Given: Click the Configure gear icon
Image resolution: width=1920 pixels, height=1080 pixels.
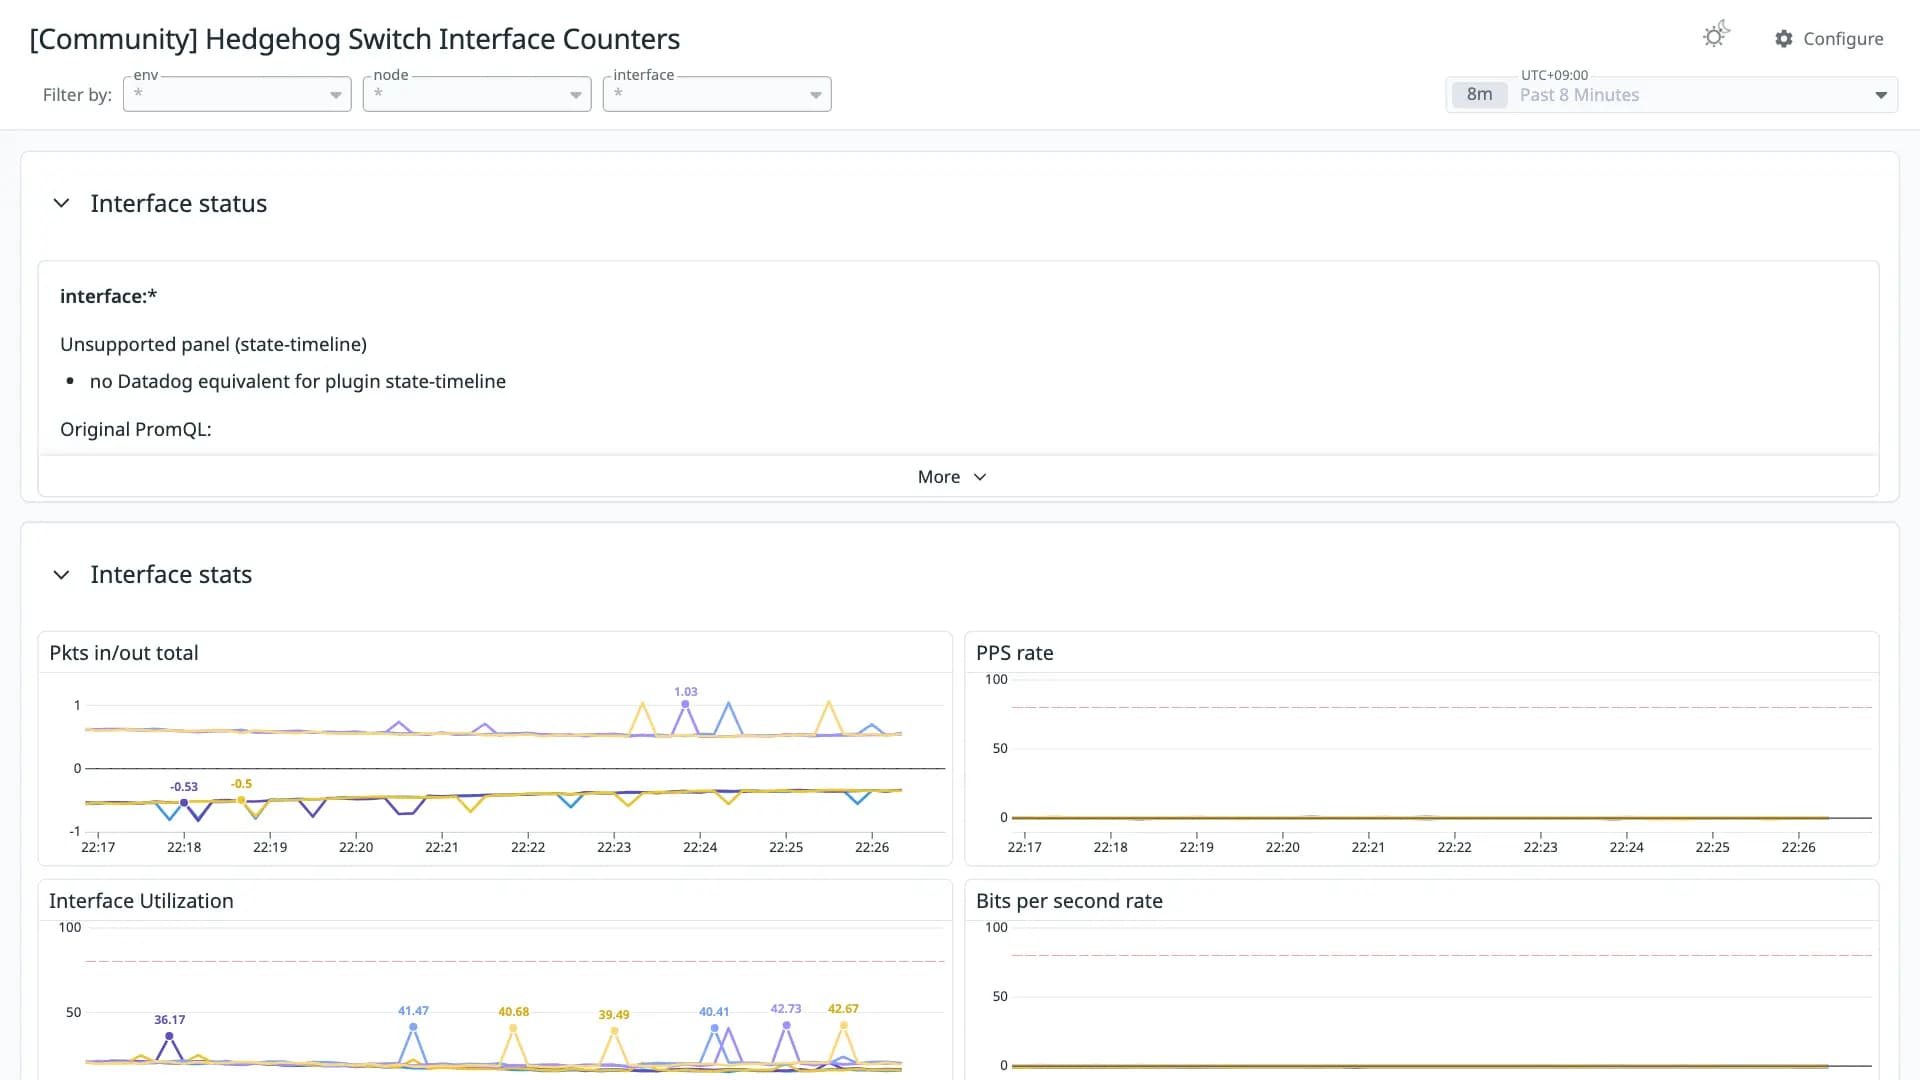Looking at the screenshot, I should click(x=1784, y=39).
